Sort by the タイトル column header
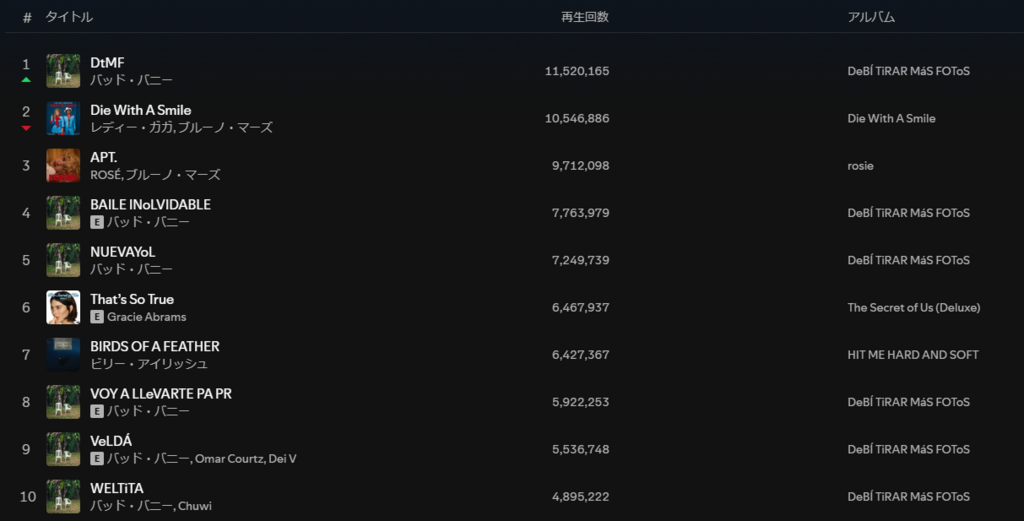This screenshot has width=1024, height=521. 69,17
